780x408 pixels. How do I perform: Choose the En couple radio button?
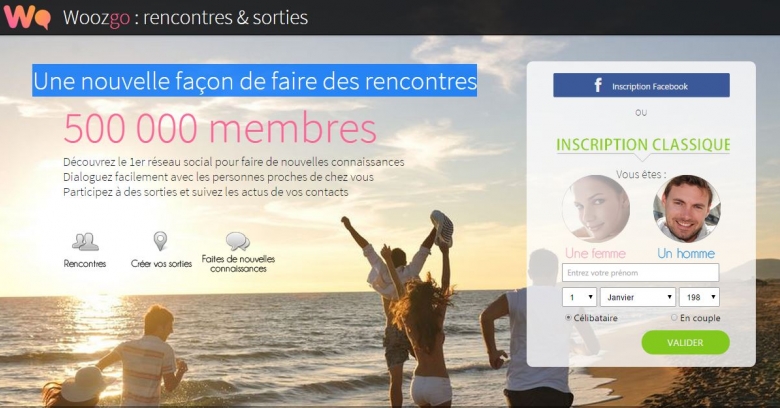click(x=674, y=317)
